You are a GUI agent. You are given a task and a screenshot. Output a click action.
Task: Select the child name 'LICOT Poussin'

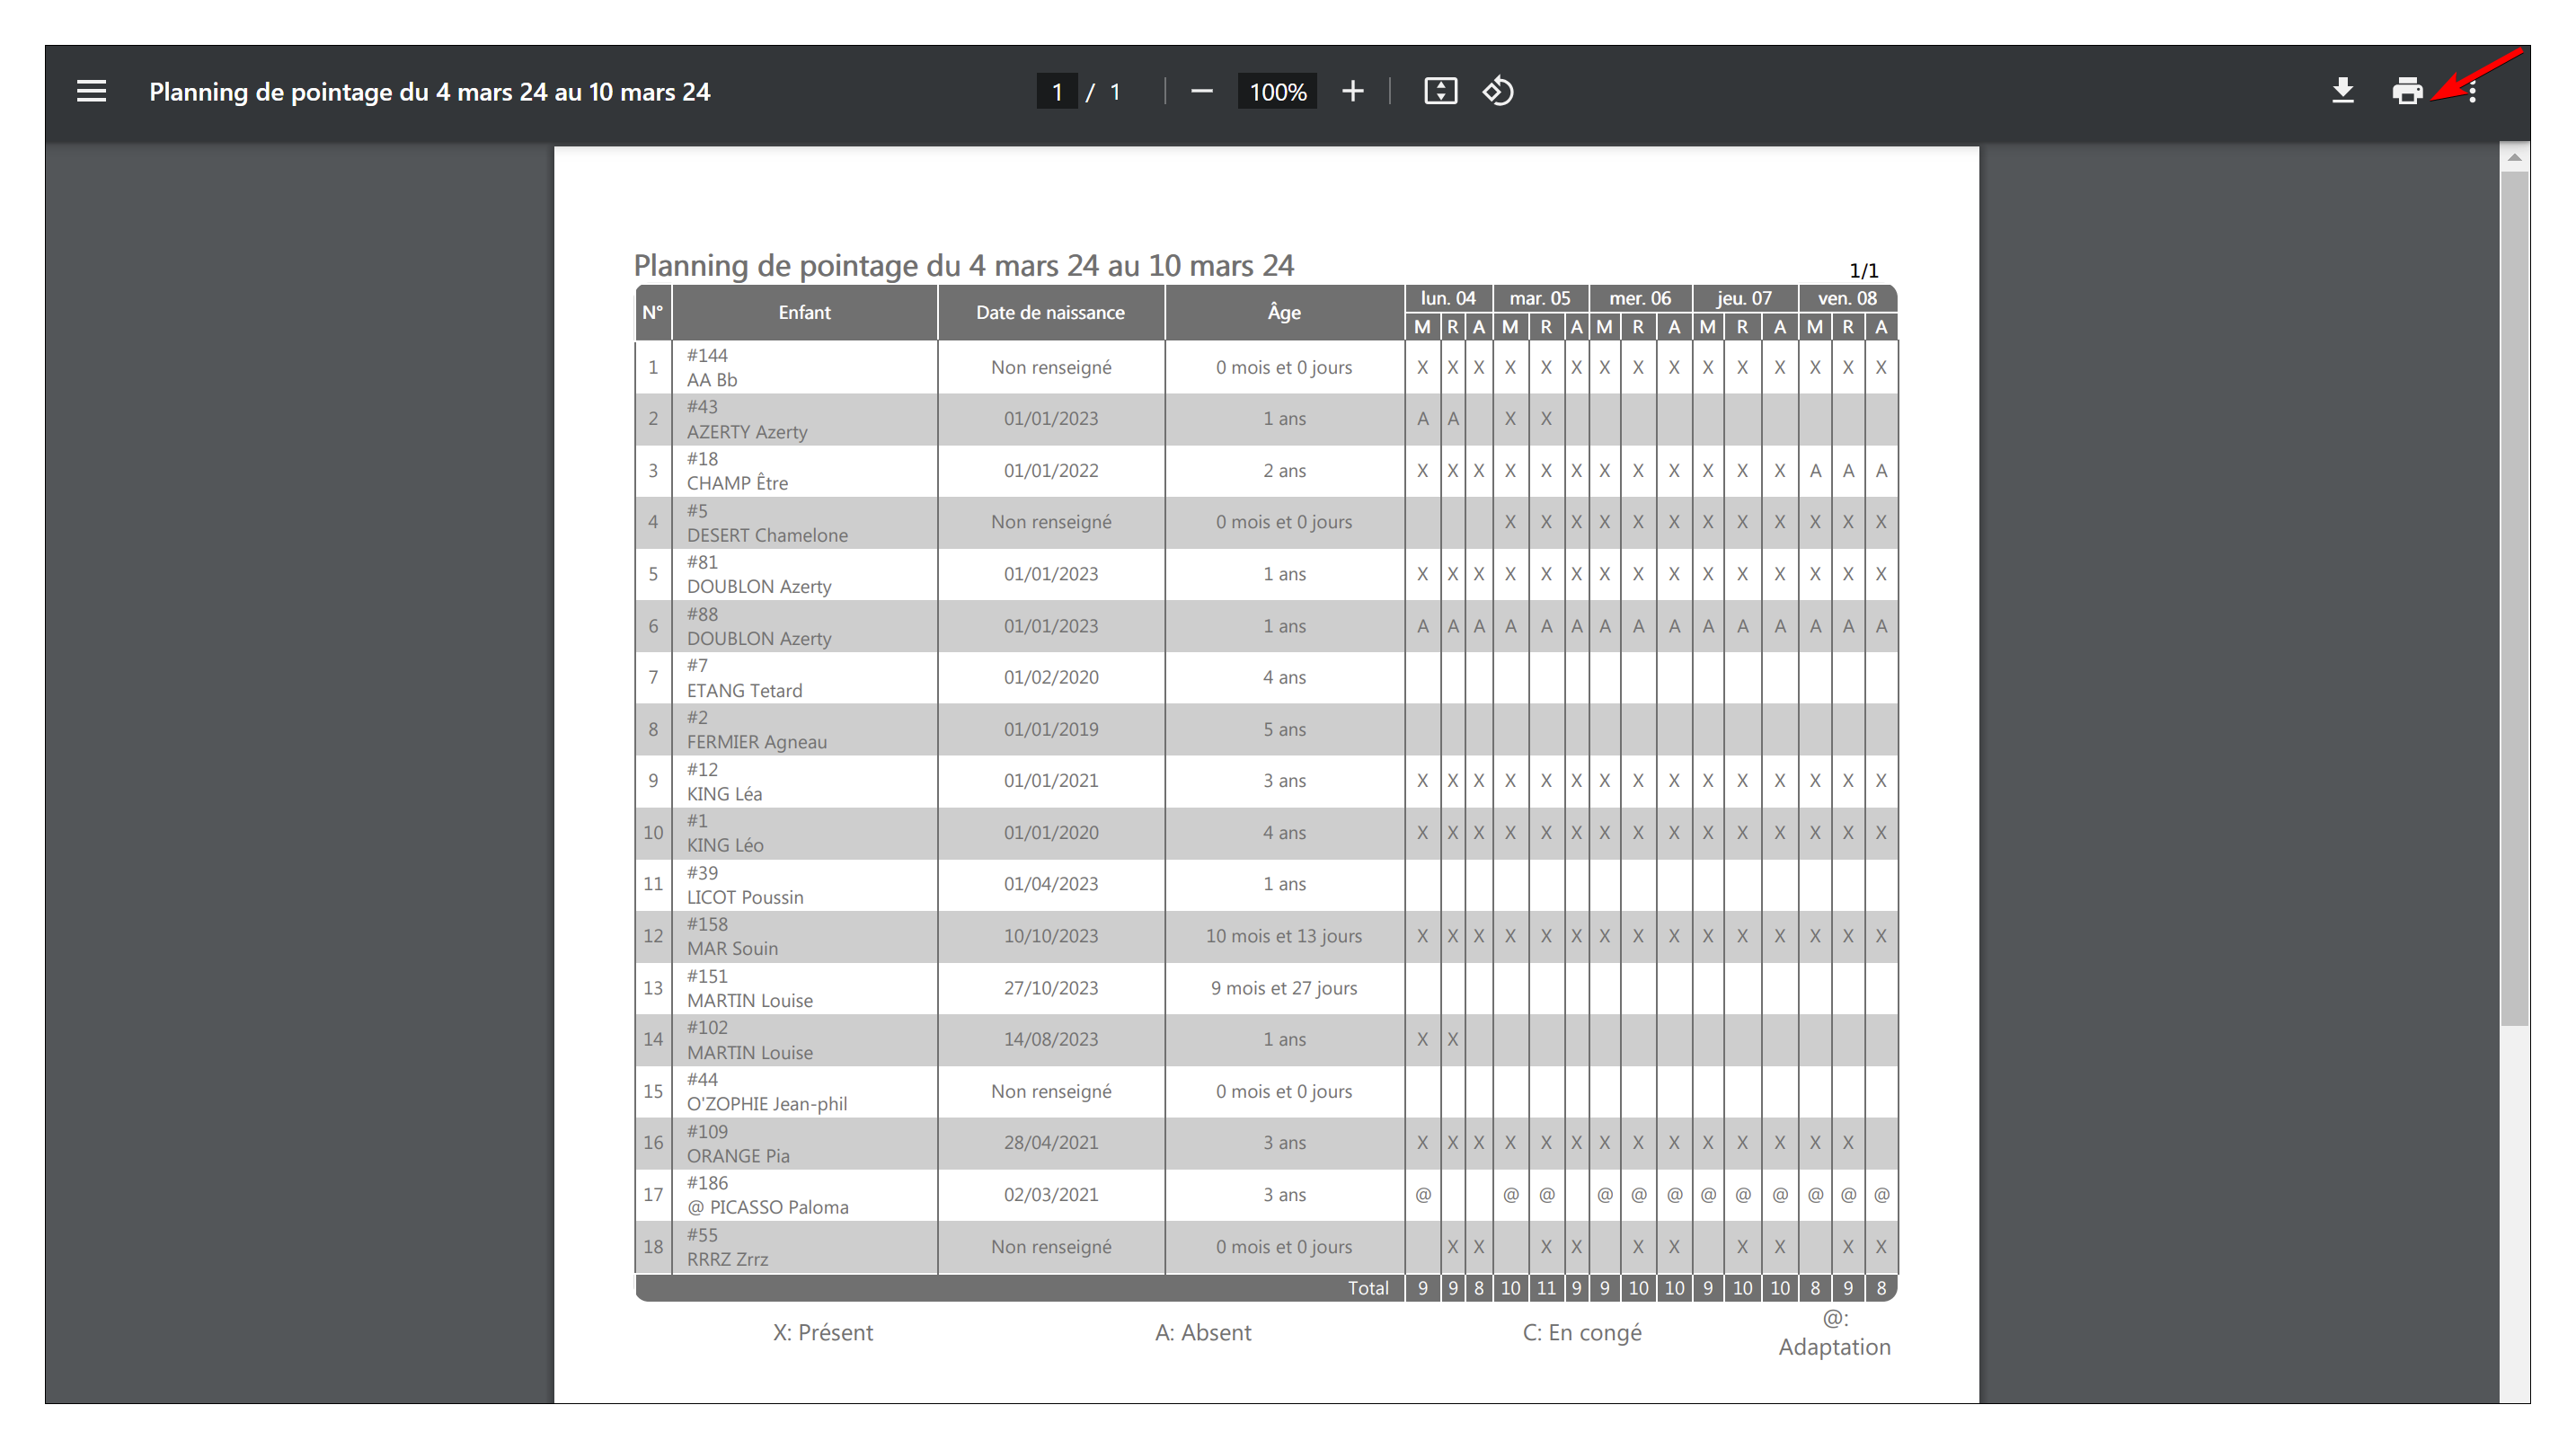pos(745,897)
